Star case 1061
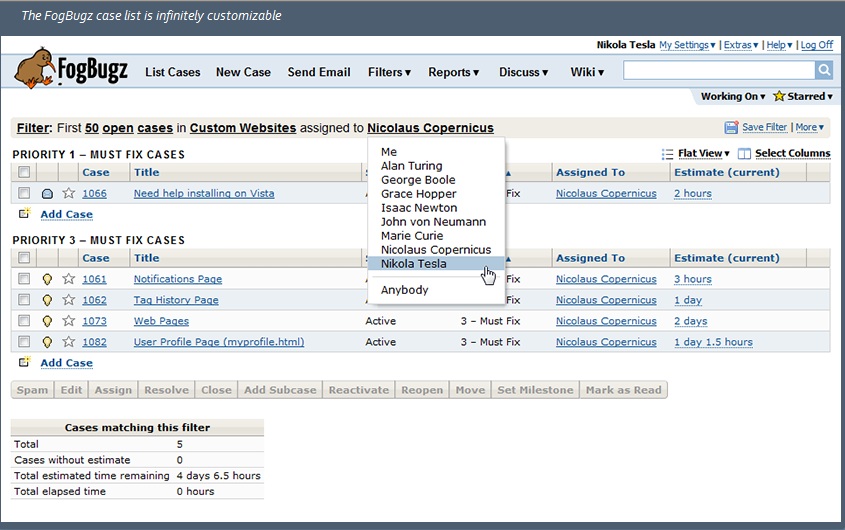 [68, 279]
